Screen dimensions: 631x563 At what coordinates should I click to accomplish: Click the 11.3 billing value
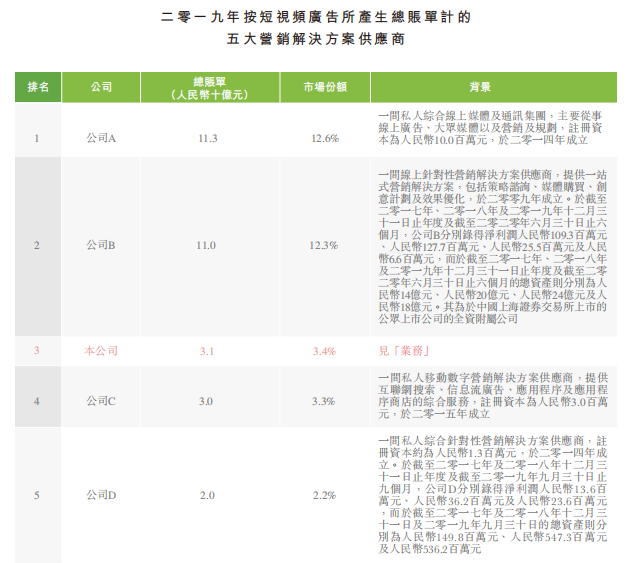tap(208, 139)
